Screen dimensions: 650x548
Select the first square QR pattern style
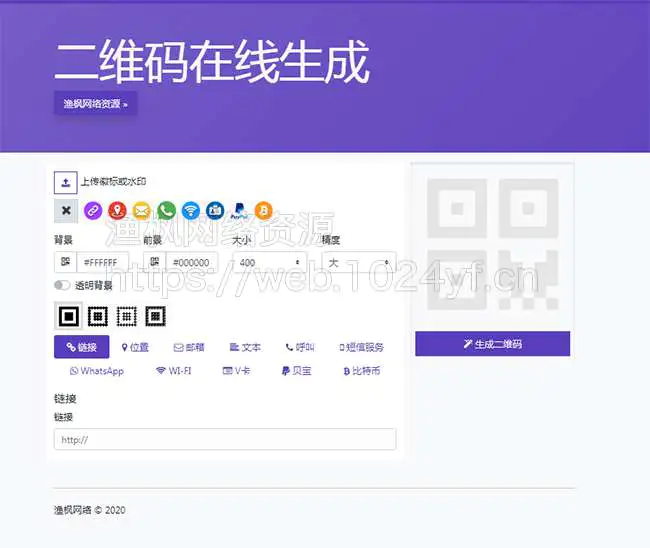point(69,316)
